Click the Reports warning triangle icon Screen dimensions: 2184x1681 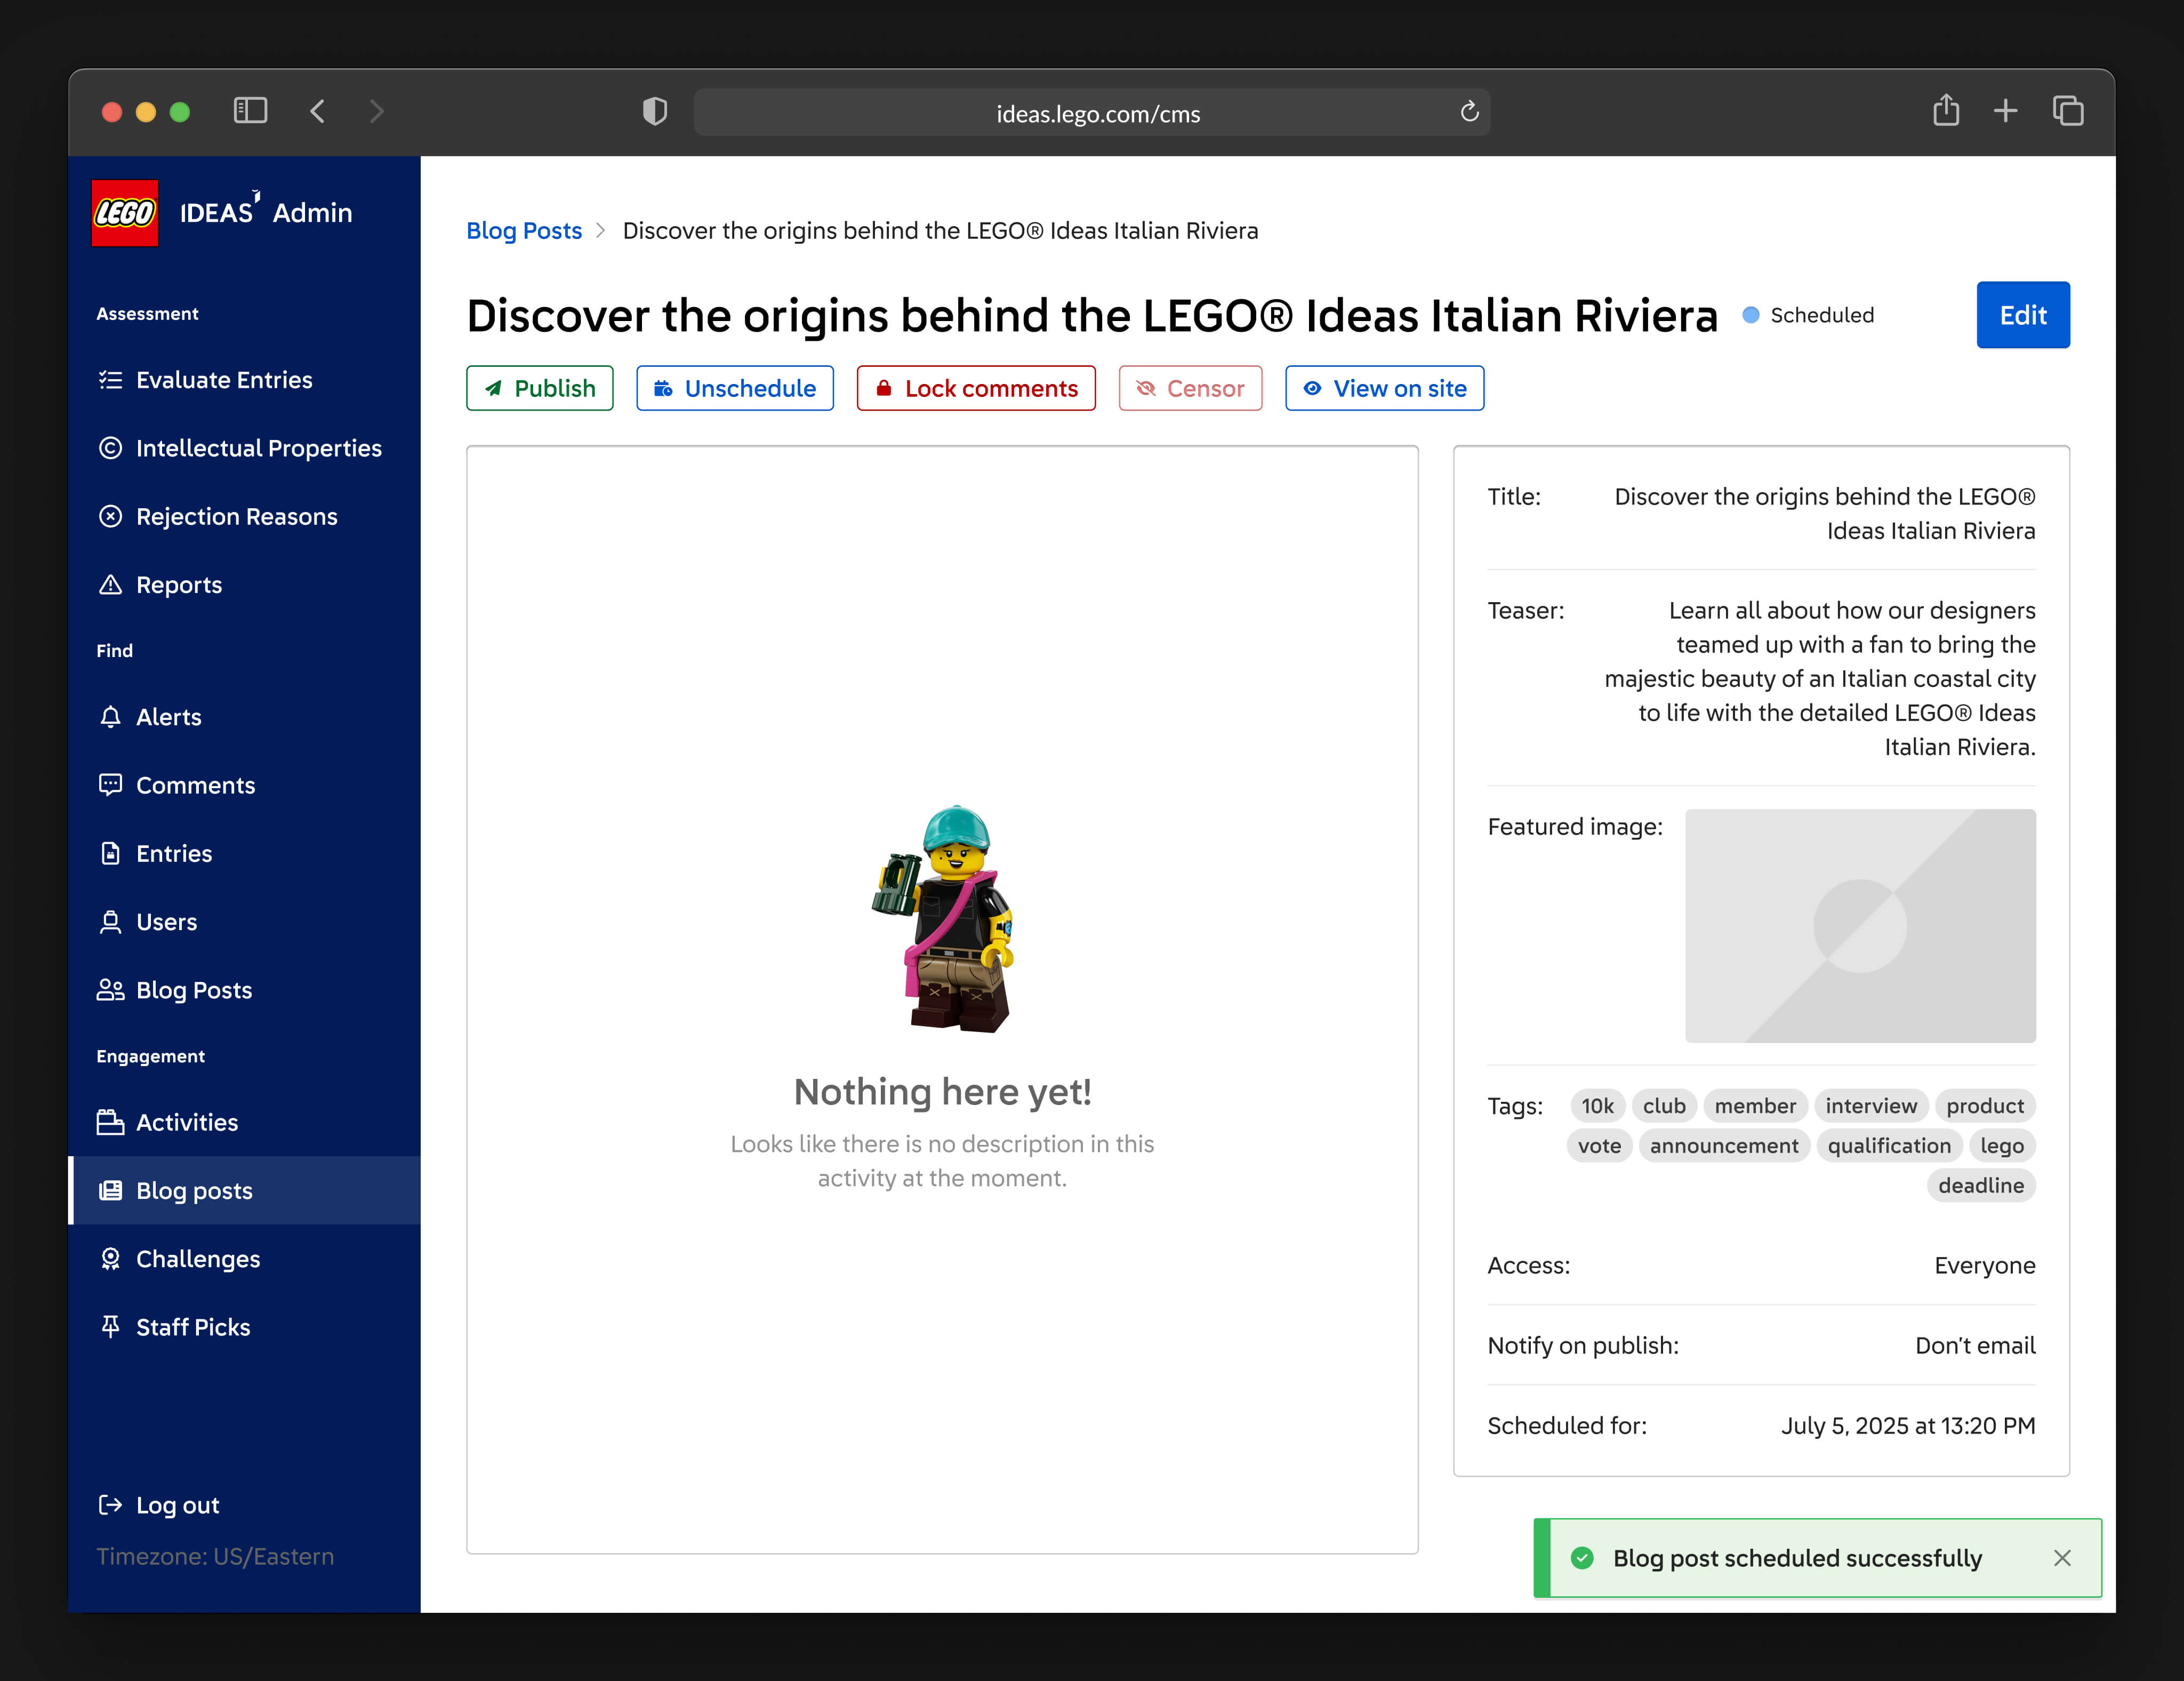pos(111,585)
